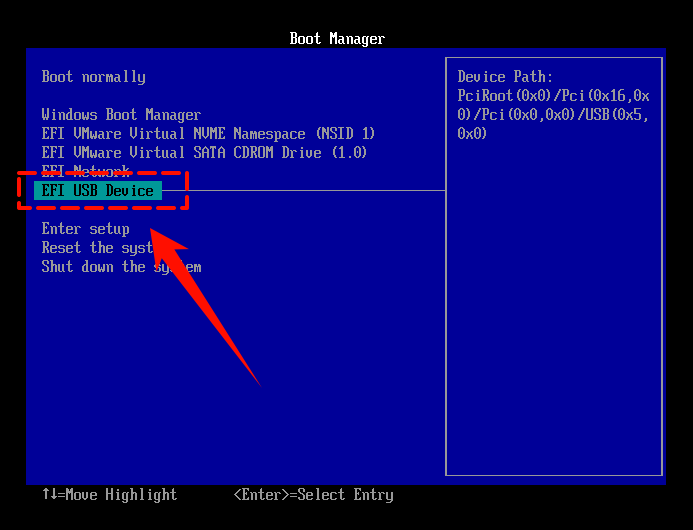Click the Boot Manager title text
Viewport: 693px width, 530px height.
(x=337, y=39)
